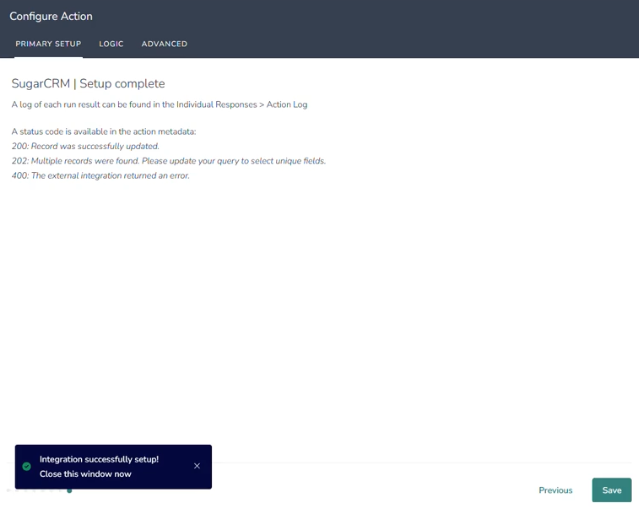Screen dimensions: 639x509
Task: Click the Save button
Action: (611, 490)
